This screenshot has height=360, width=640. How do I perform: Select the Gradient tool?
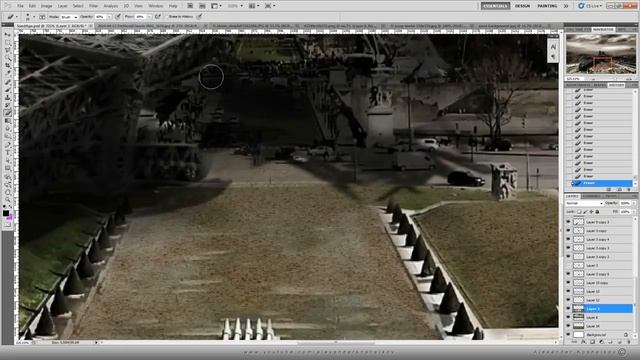7,121
